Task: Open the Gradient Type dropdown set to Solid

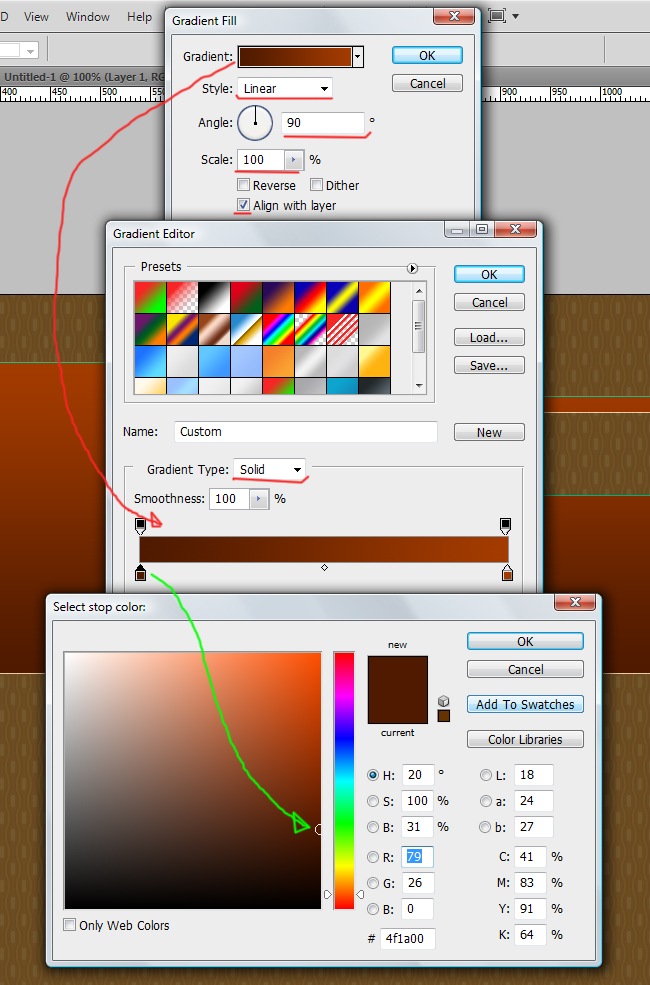Action: tap(269, 469)
